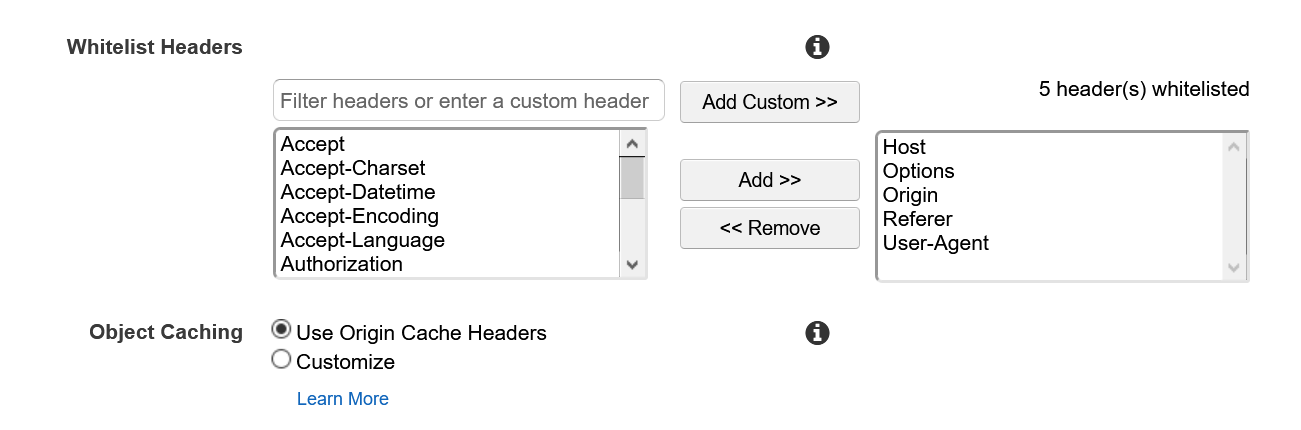
Task: Select Use Origin Cache Headers radio button
Action: pos(282,330)
